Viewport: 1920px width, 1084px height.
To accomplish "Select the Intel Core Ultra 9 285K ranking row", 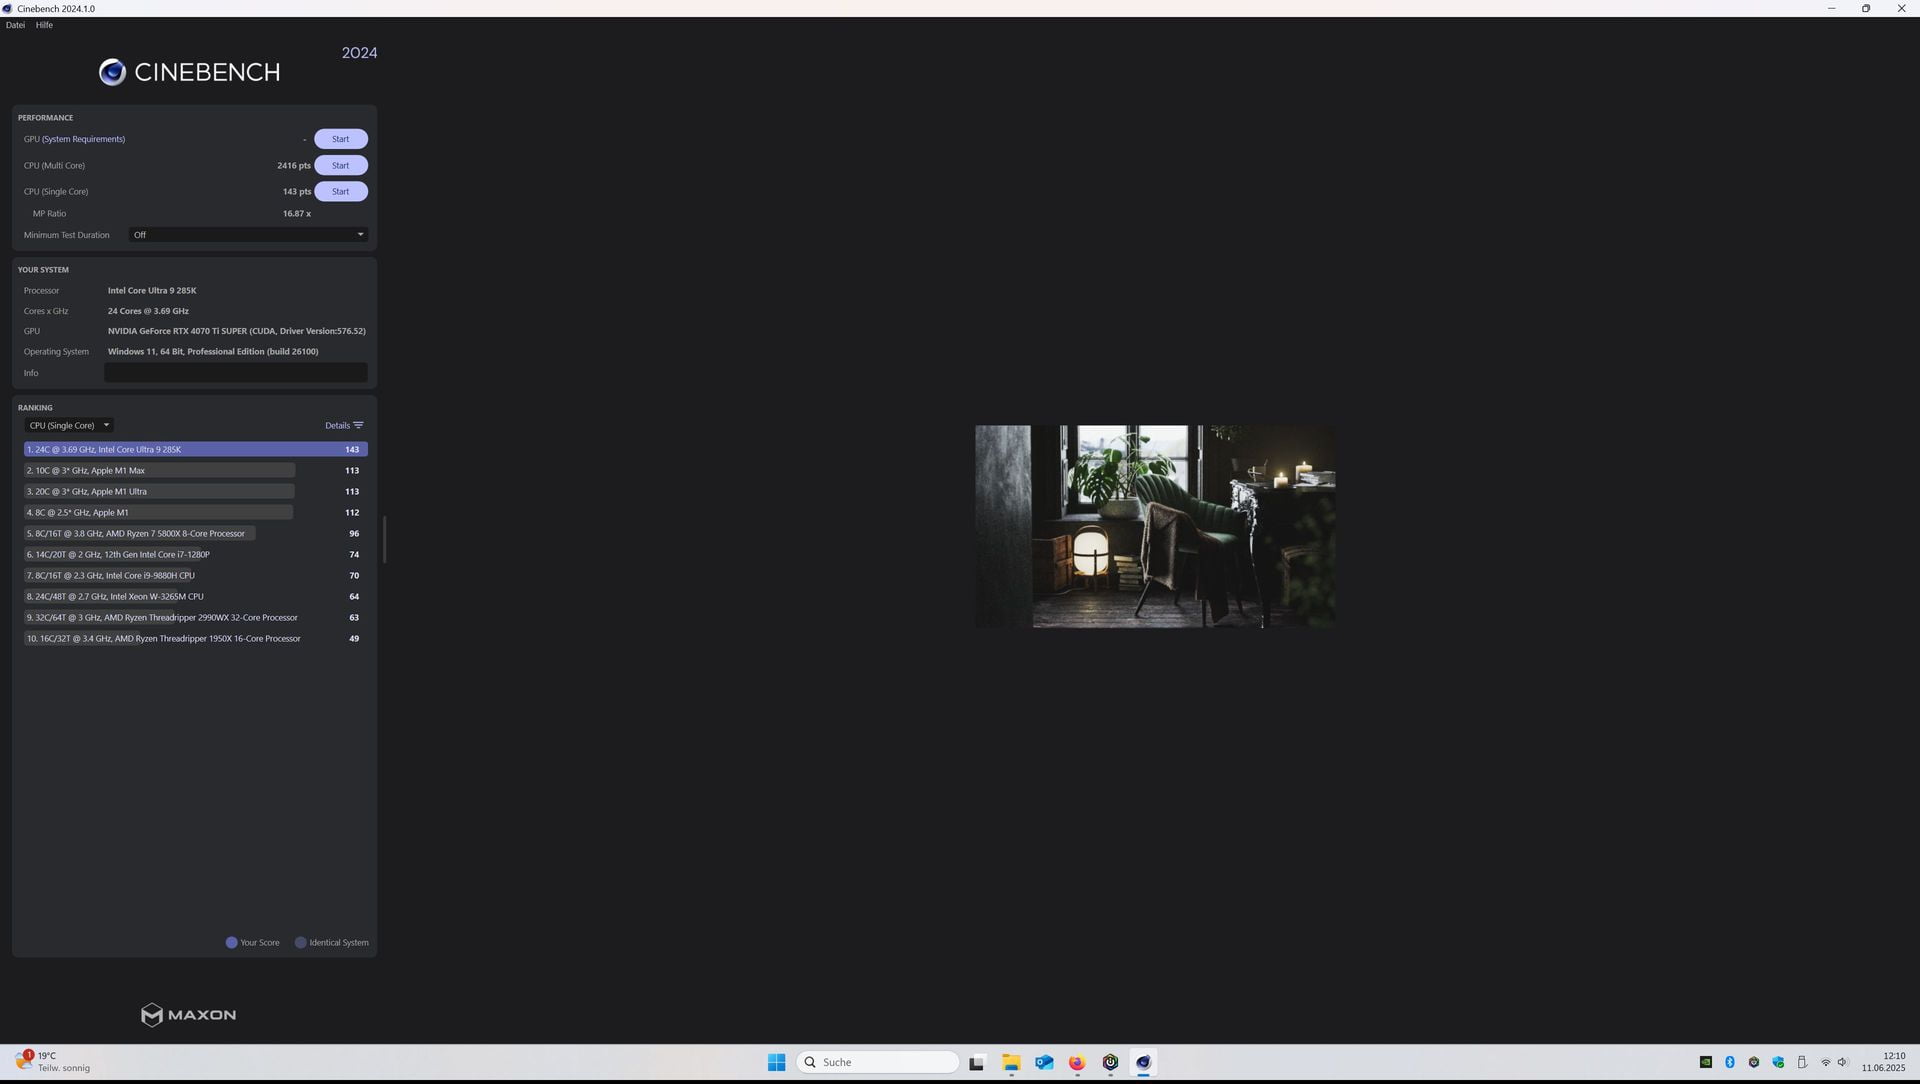I will coord(196,449).
